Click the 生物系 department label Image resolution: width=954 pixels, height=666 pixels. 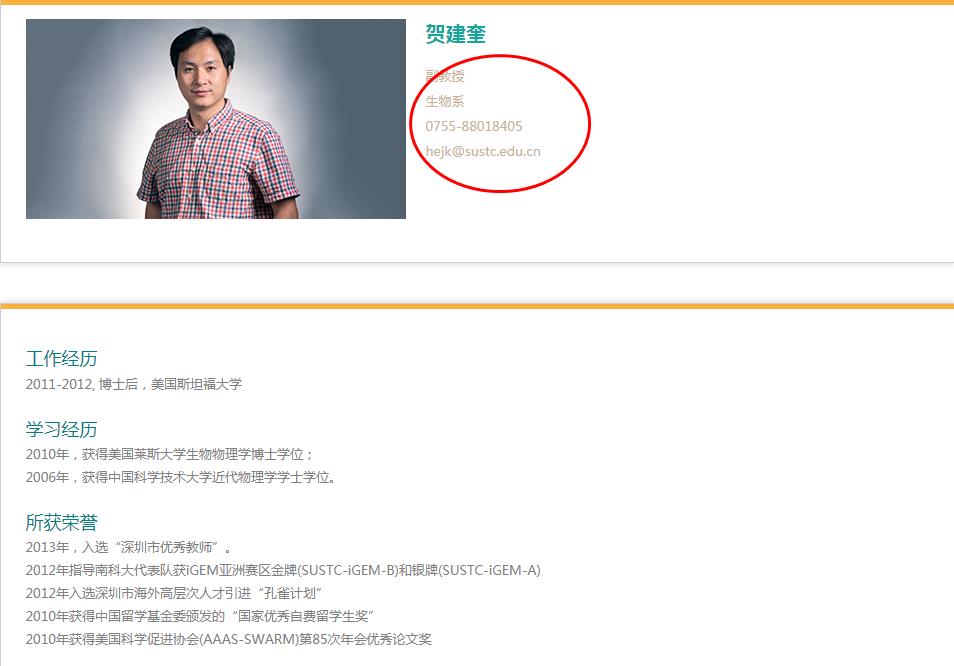(x=445, y=101)
